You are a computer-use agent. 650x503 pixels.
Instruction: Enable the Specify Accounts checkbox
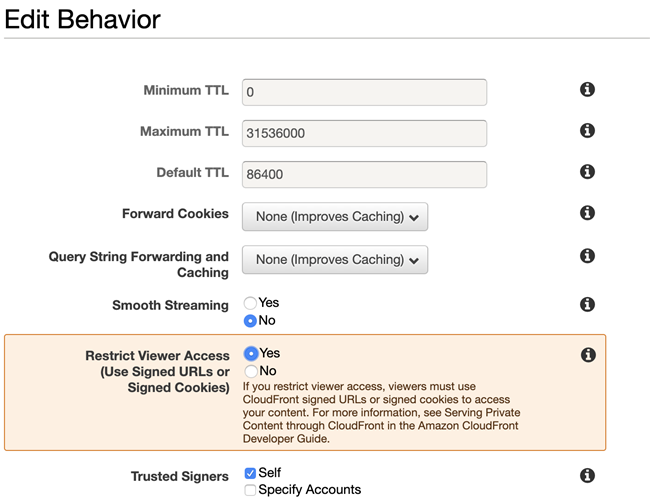(x=250, y=490)
